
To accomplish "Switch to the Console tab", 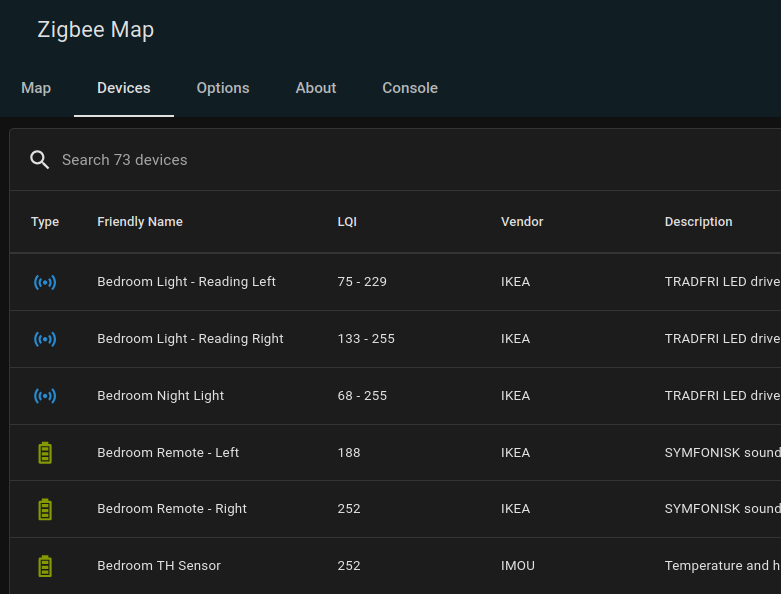I will pos(410,88).
